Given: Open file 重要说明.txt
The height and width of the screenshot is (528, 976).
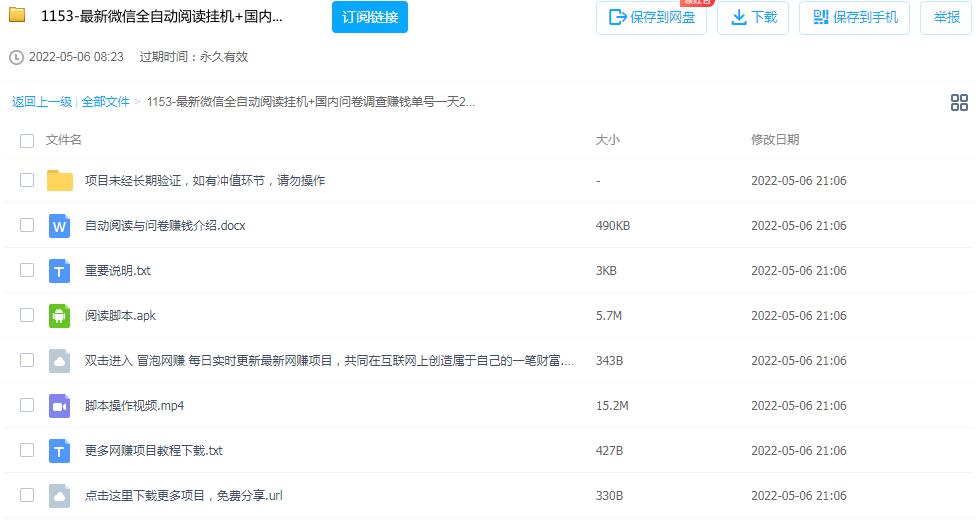Looking at the screenshot, I should (x=118, y=271).
